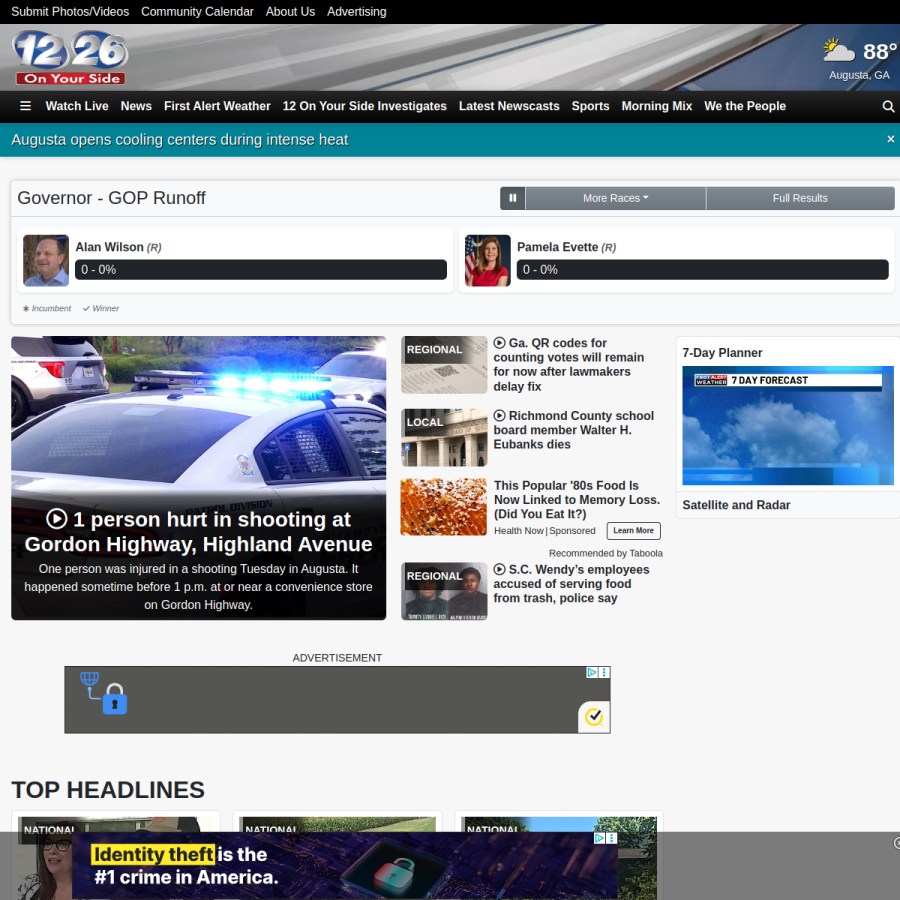This screenshot has width=900, height=900.
Task: Open the News menu item
Action: pyautogui.click(x=136, y=106)
